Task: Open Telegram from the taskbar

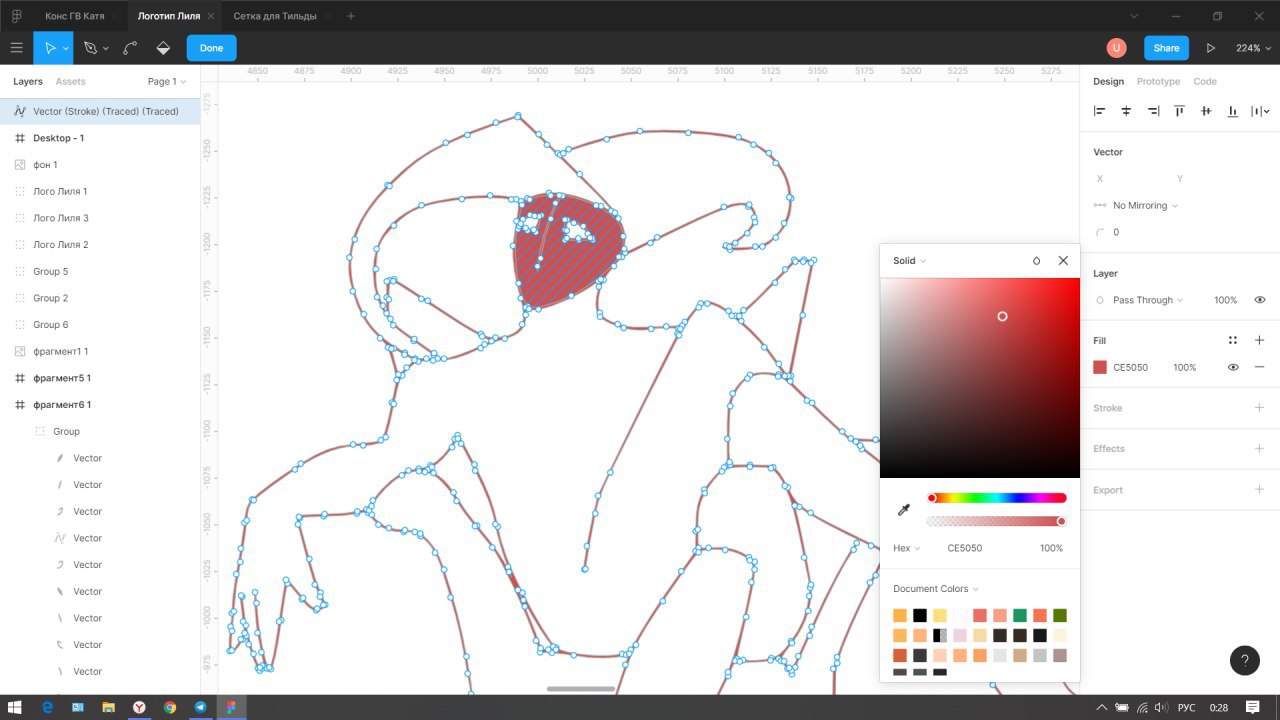Action: point(200,707)
